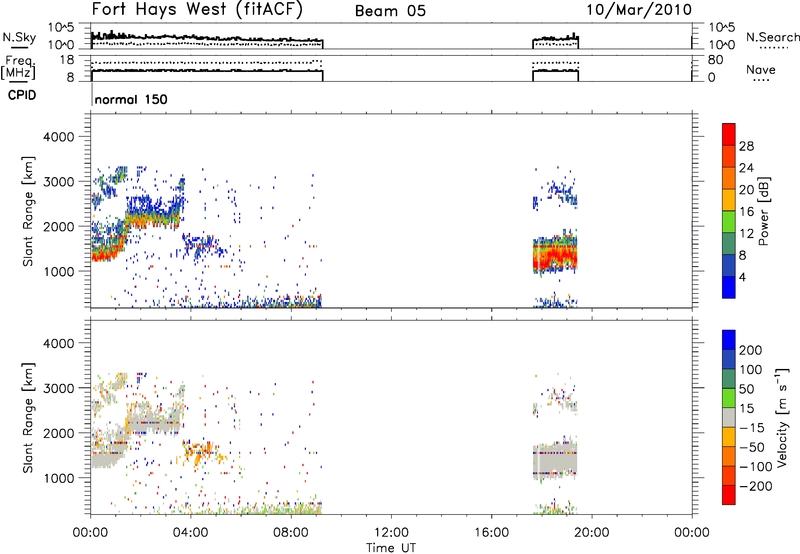Click the '04:00' time tick label

coord(191,533)
